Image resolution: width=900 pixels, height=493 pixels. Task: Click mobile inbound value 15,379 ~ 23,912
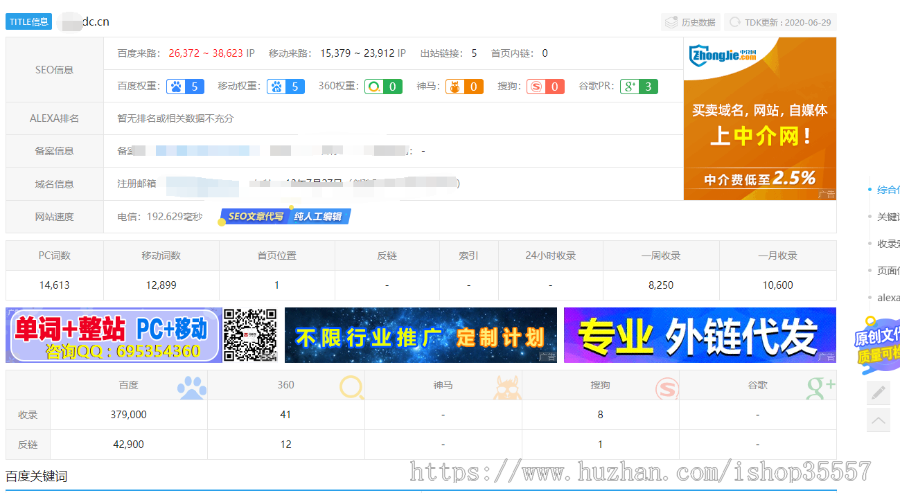tap(358, 53)
